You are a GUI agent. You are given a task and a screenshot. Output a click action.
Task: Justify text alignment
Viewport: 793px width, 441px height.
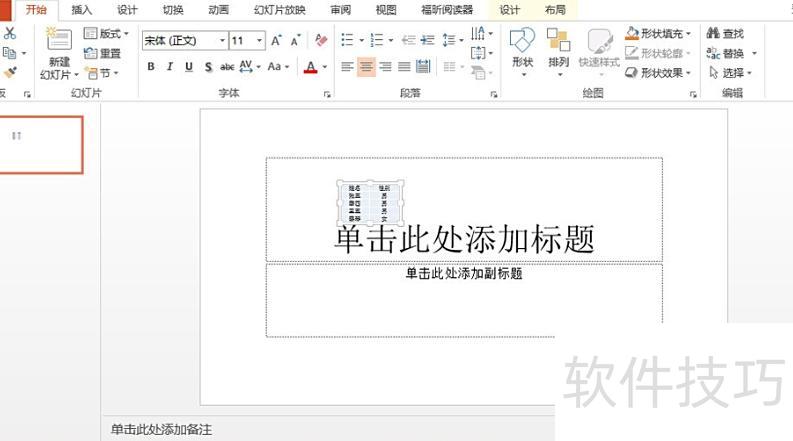[404, 66]
